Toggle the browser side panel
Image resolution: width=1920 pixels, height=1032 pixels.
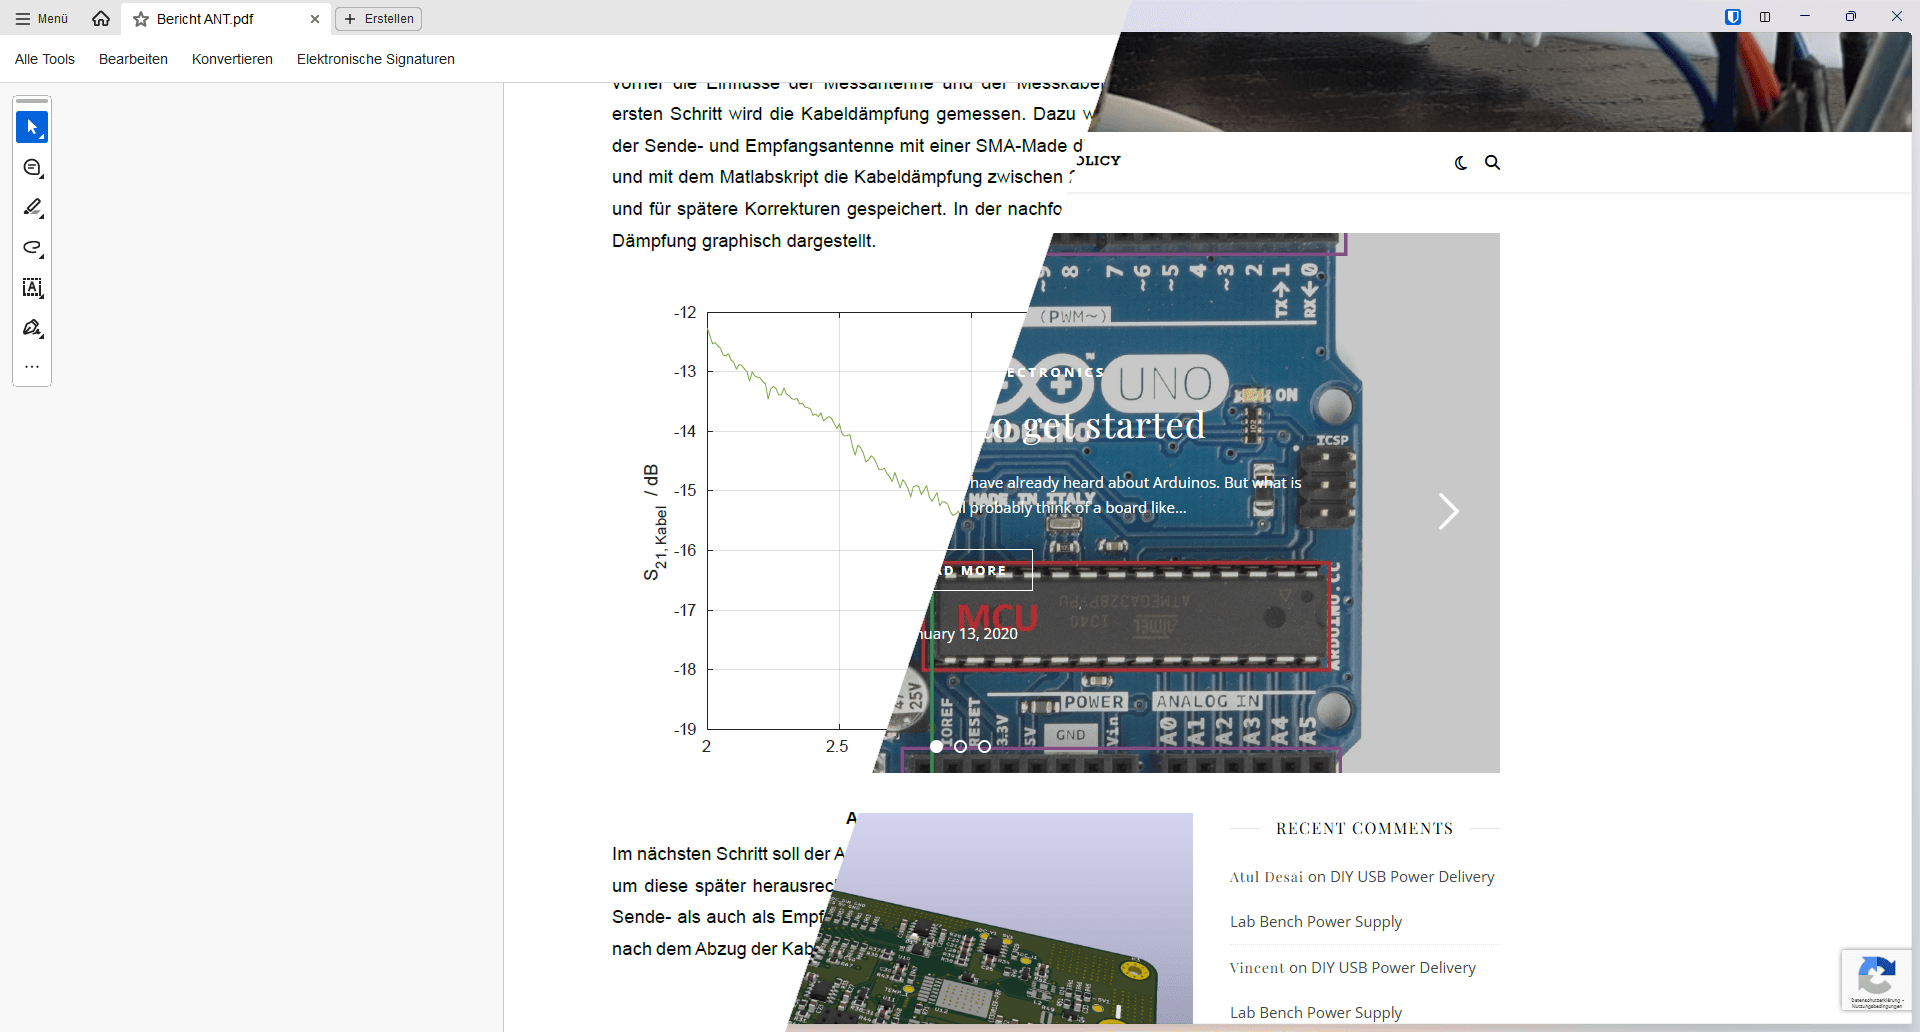point(1766,16)
